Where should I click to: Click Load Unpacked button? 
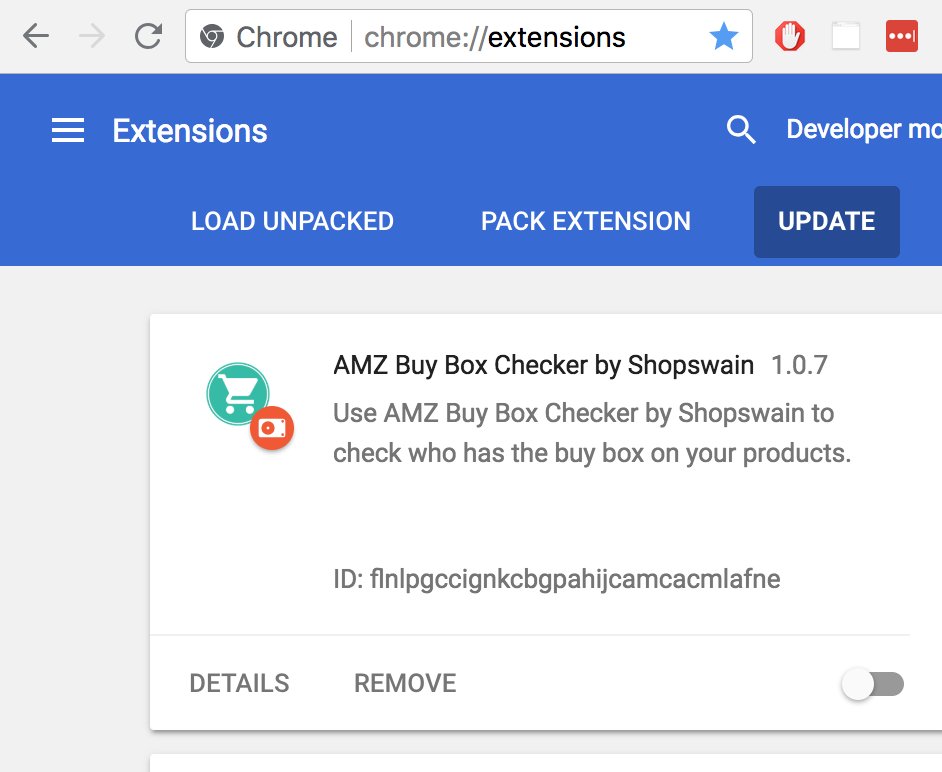pos(292,222)
